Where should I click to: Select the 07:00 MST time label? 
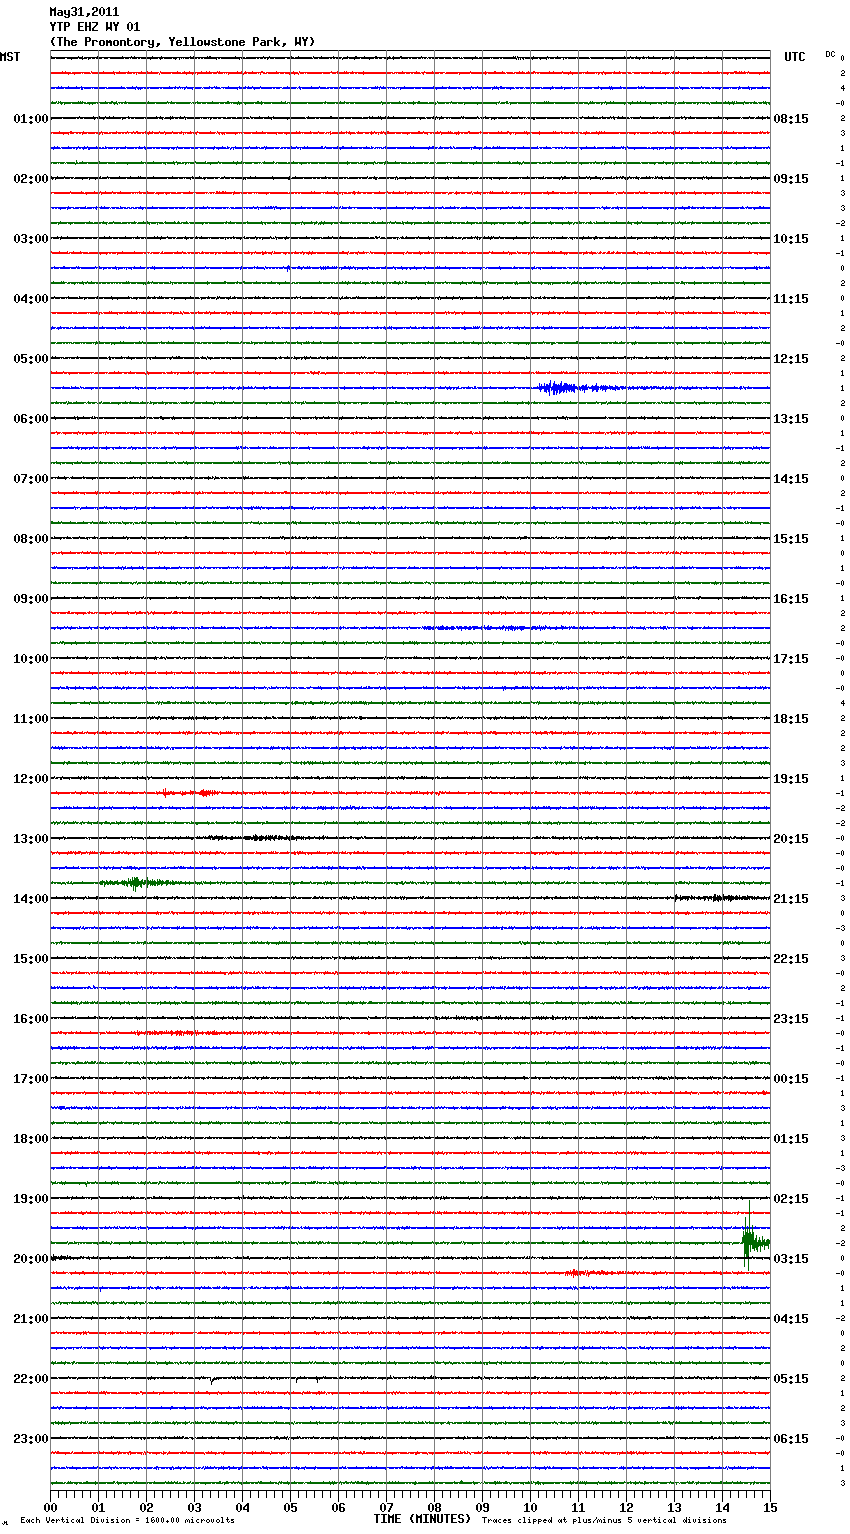tap(31, 479)
